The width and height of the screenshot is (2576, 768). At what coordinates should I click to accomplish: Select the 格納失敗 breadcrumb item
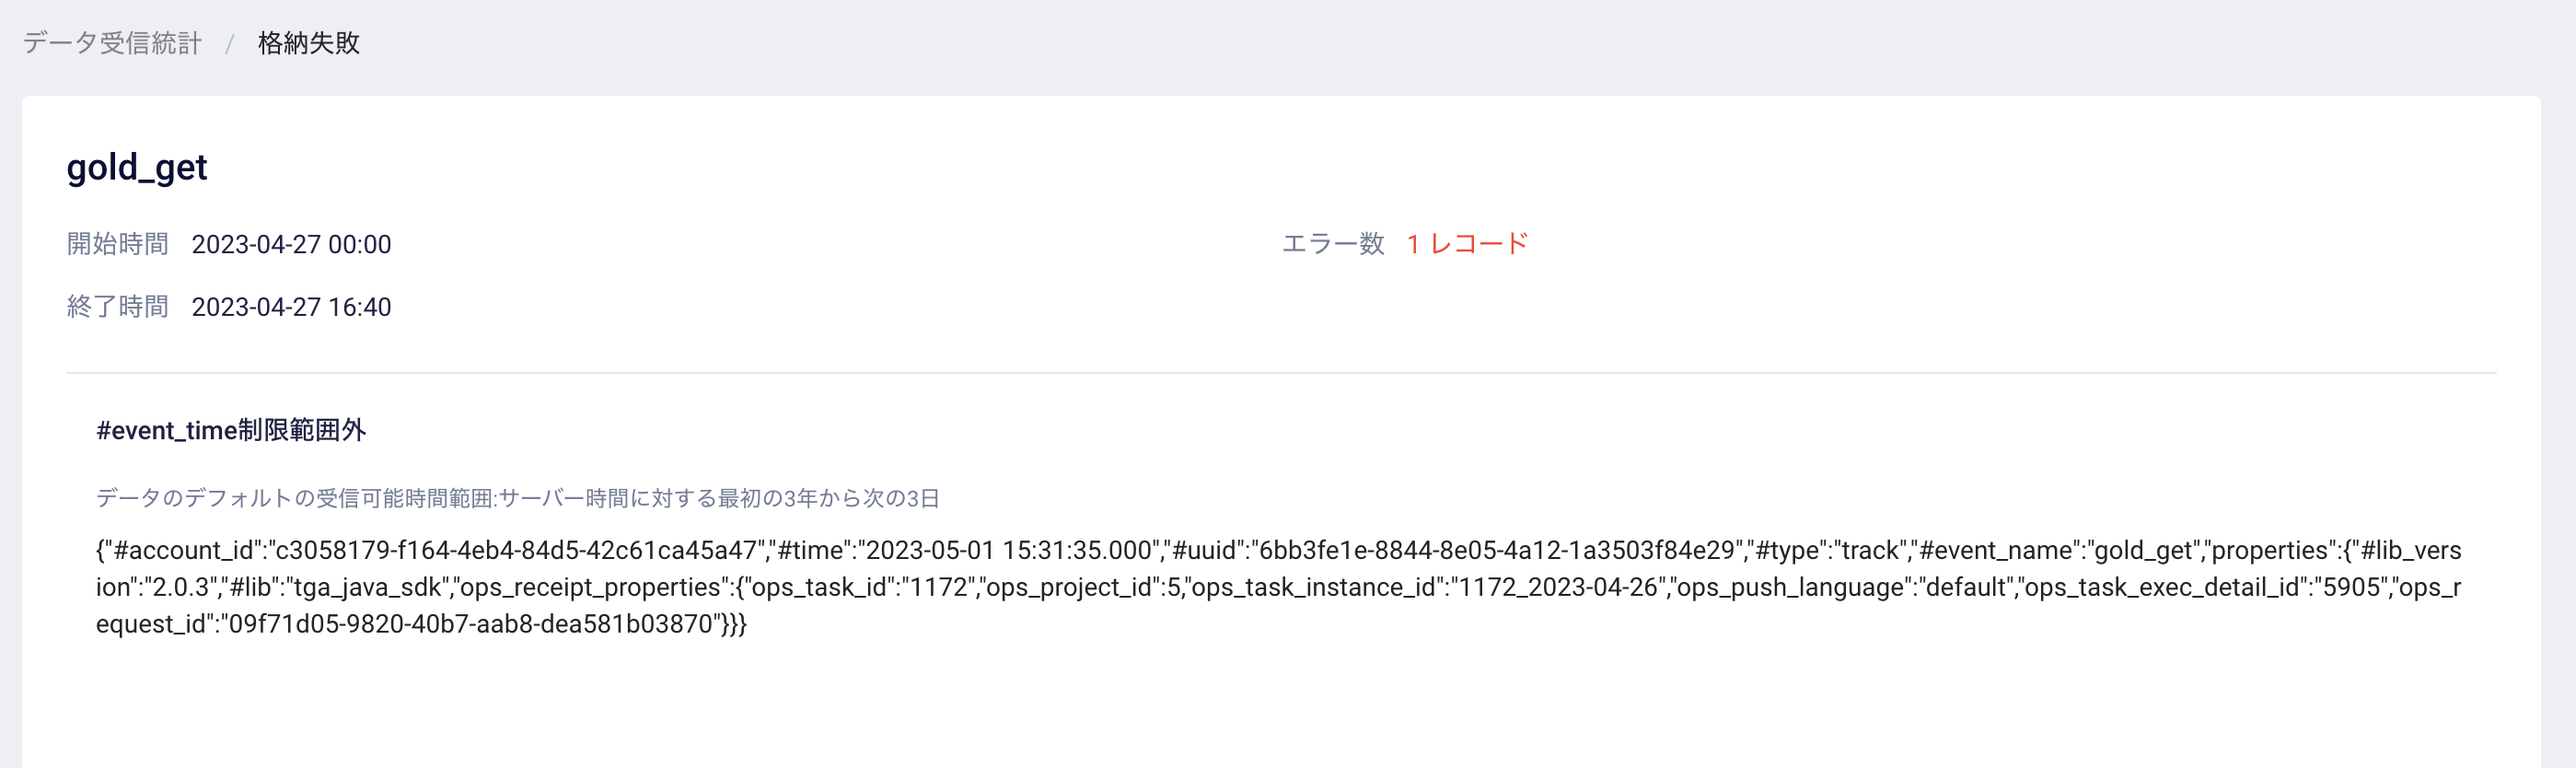[308, 43]
